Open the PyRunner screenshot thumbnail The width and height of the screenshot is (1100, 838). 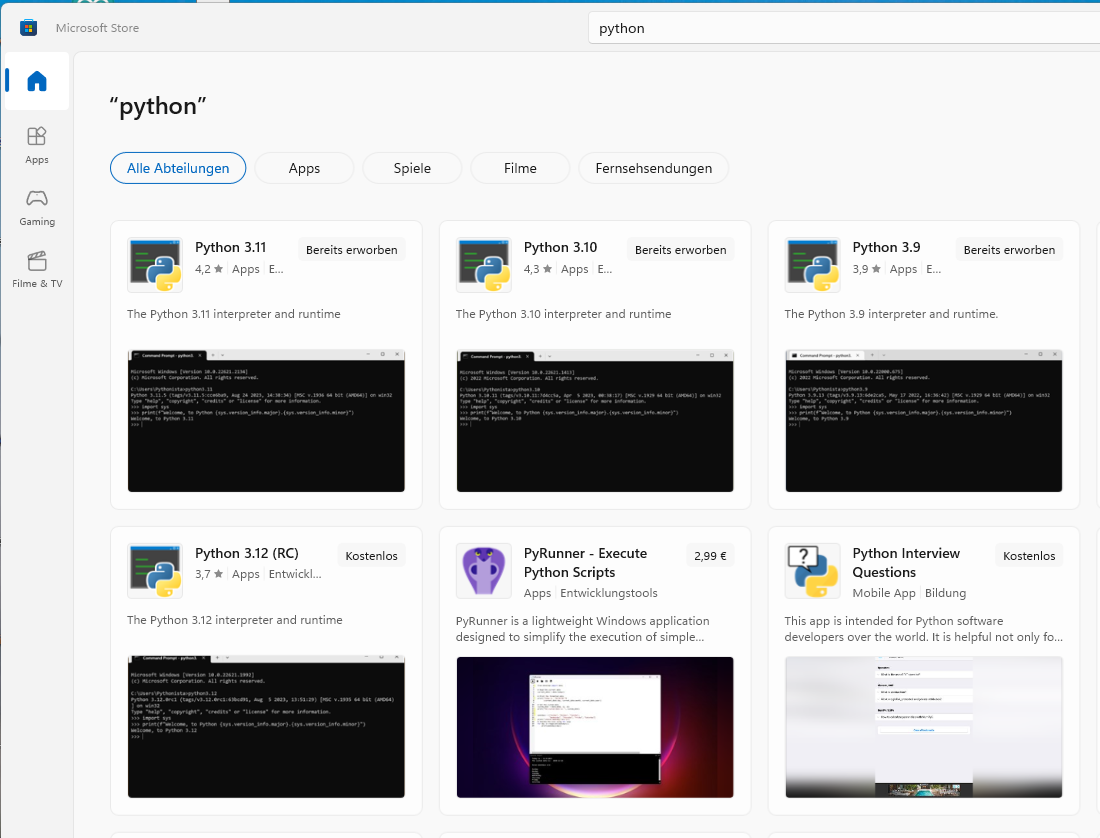pos(595,727)
